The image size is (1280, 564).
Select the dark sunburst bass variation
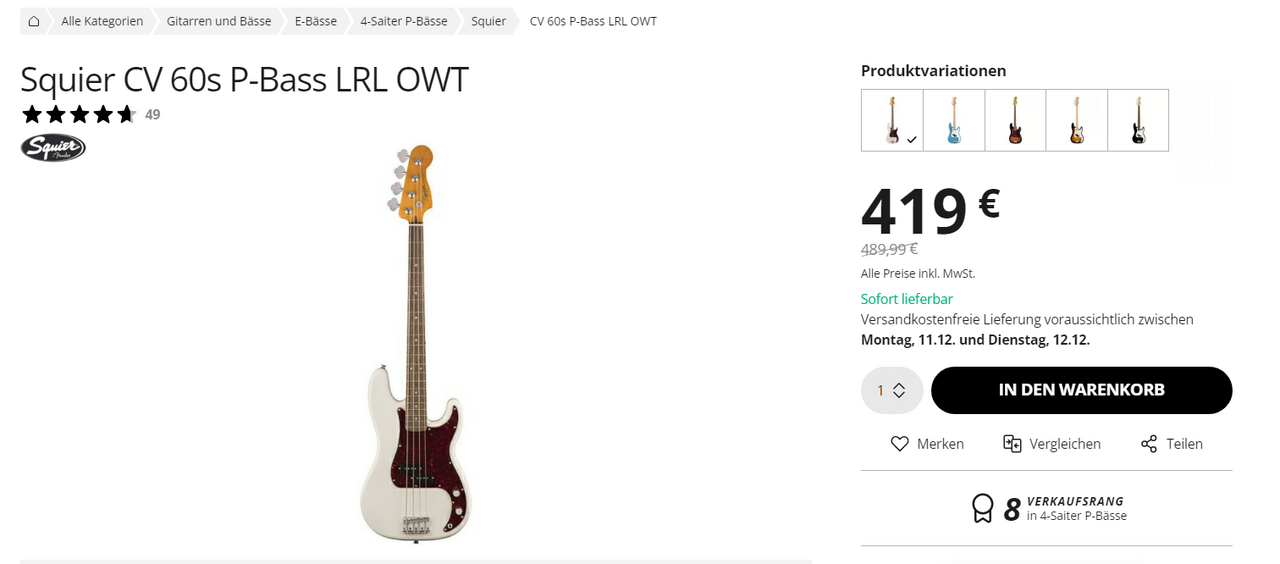tap(1015, 121)
